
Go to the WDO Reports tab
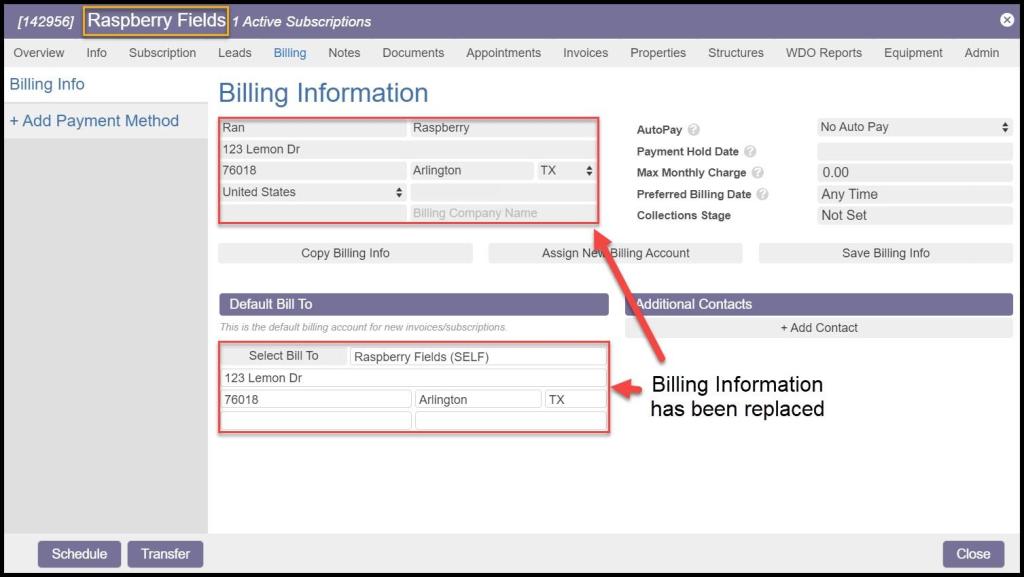point(823,53)
